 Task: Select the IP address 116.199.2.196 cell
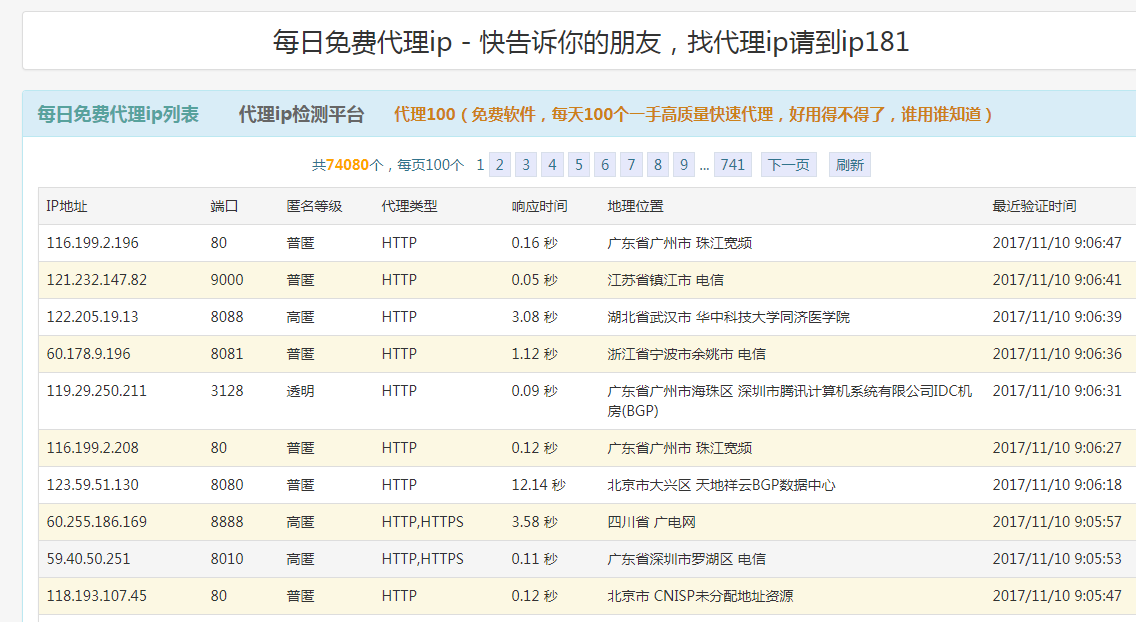point(93,243)
